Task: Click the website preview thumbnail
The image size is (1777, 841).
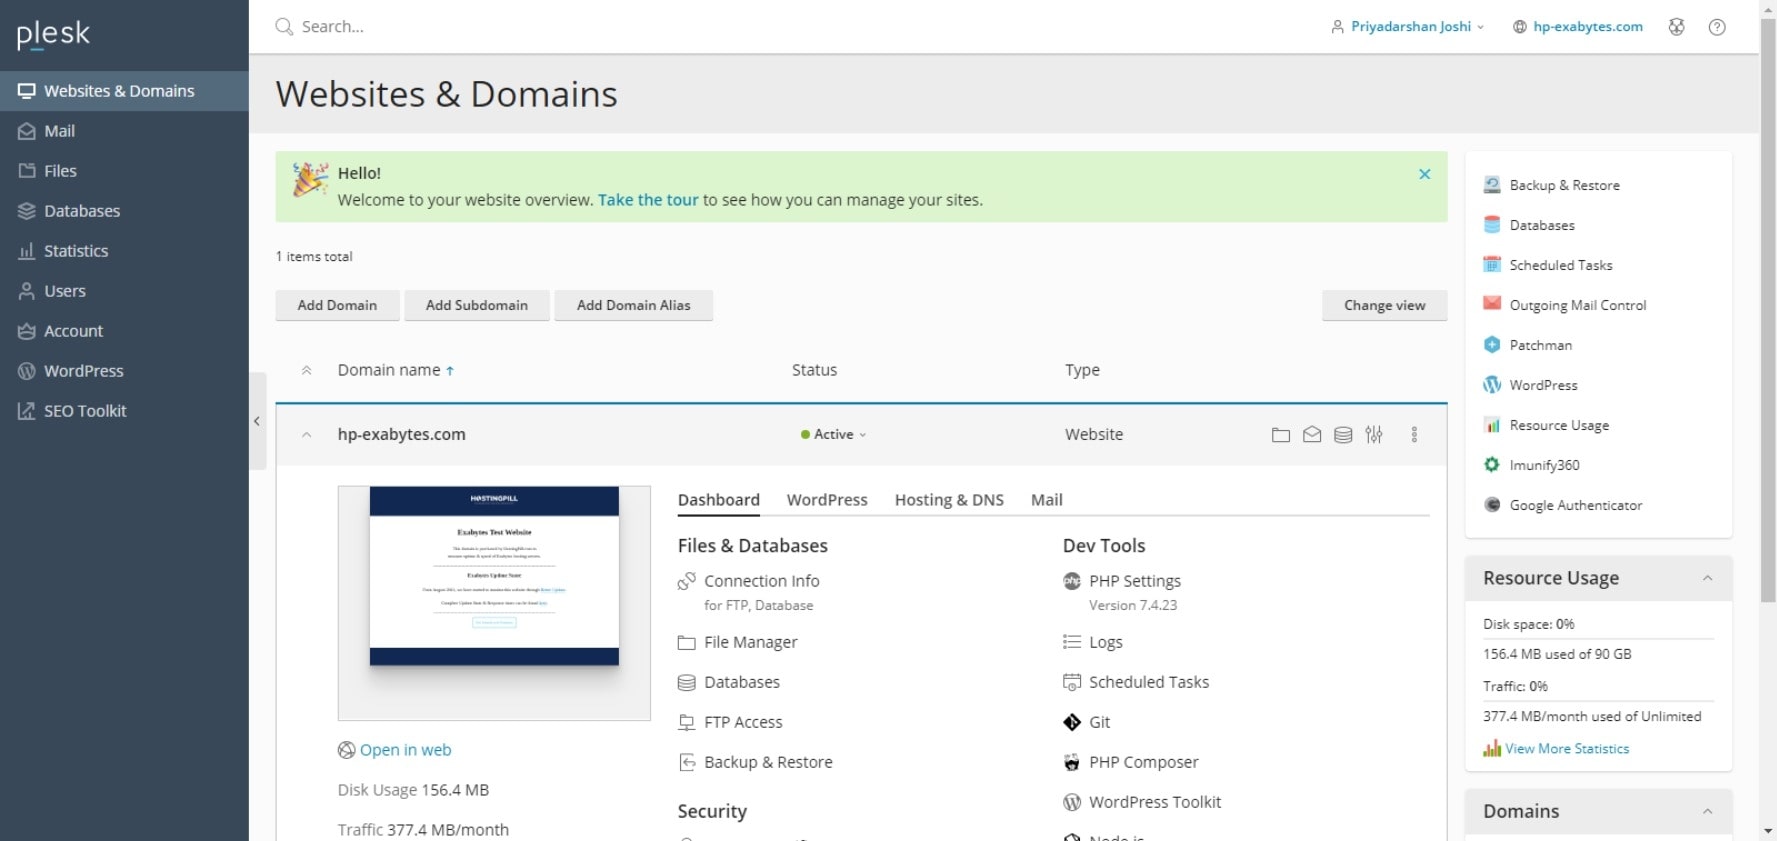Action: (494, 603)
